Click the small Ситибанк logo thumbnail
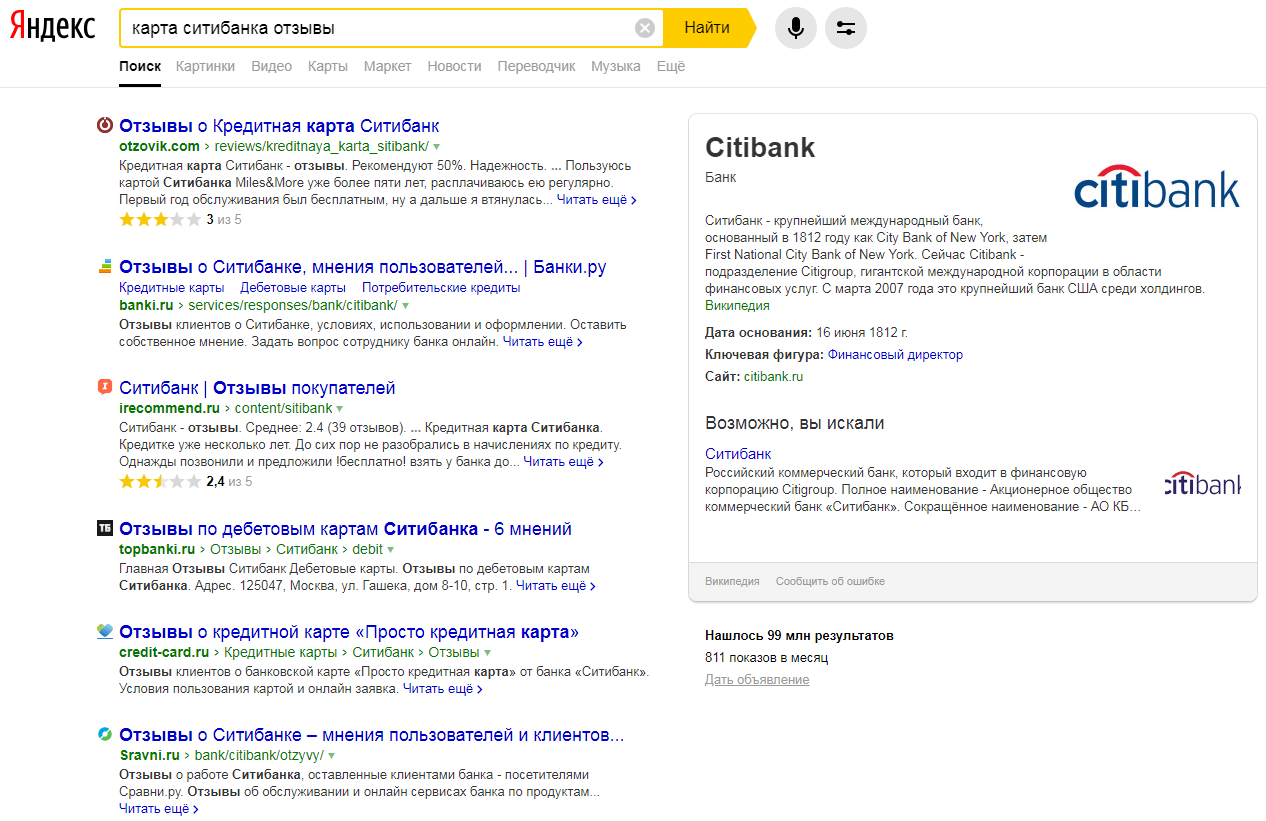 [1203, 485]
